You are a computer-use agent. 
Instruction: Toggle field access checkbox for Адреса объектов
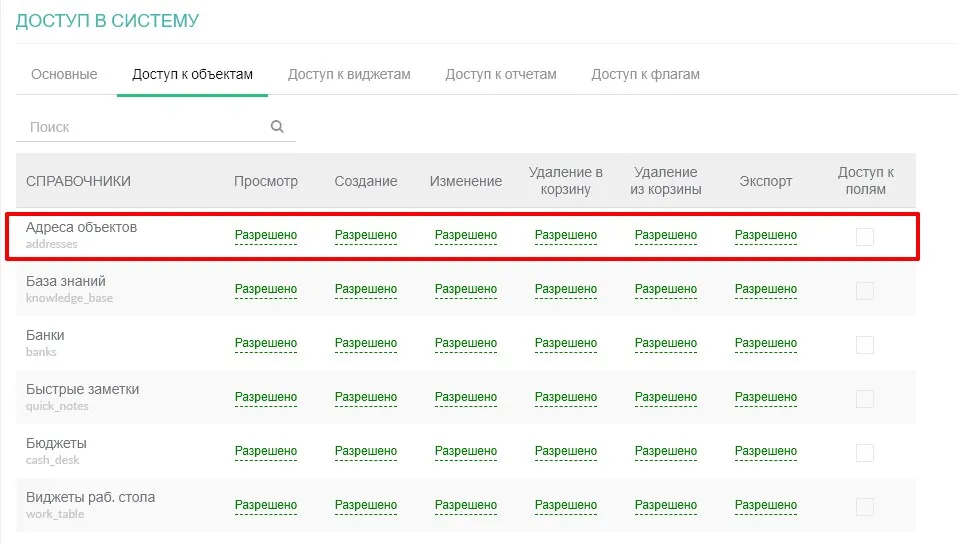(x=864, y=236)
